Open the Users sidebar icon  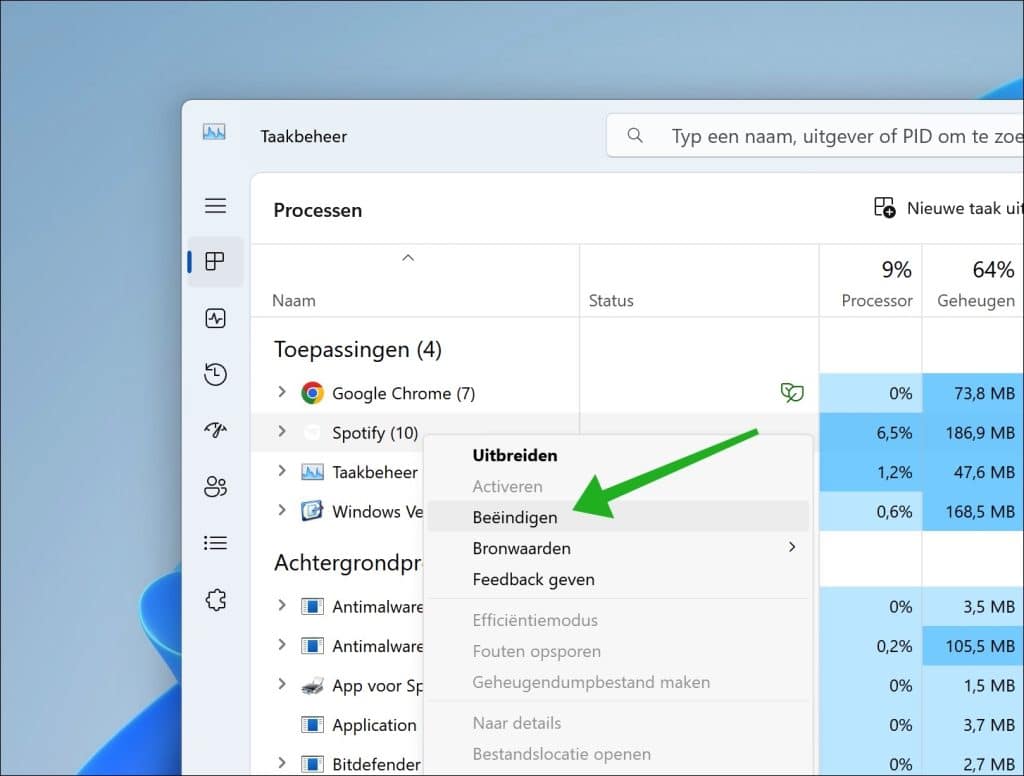tap(216, 487)
